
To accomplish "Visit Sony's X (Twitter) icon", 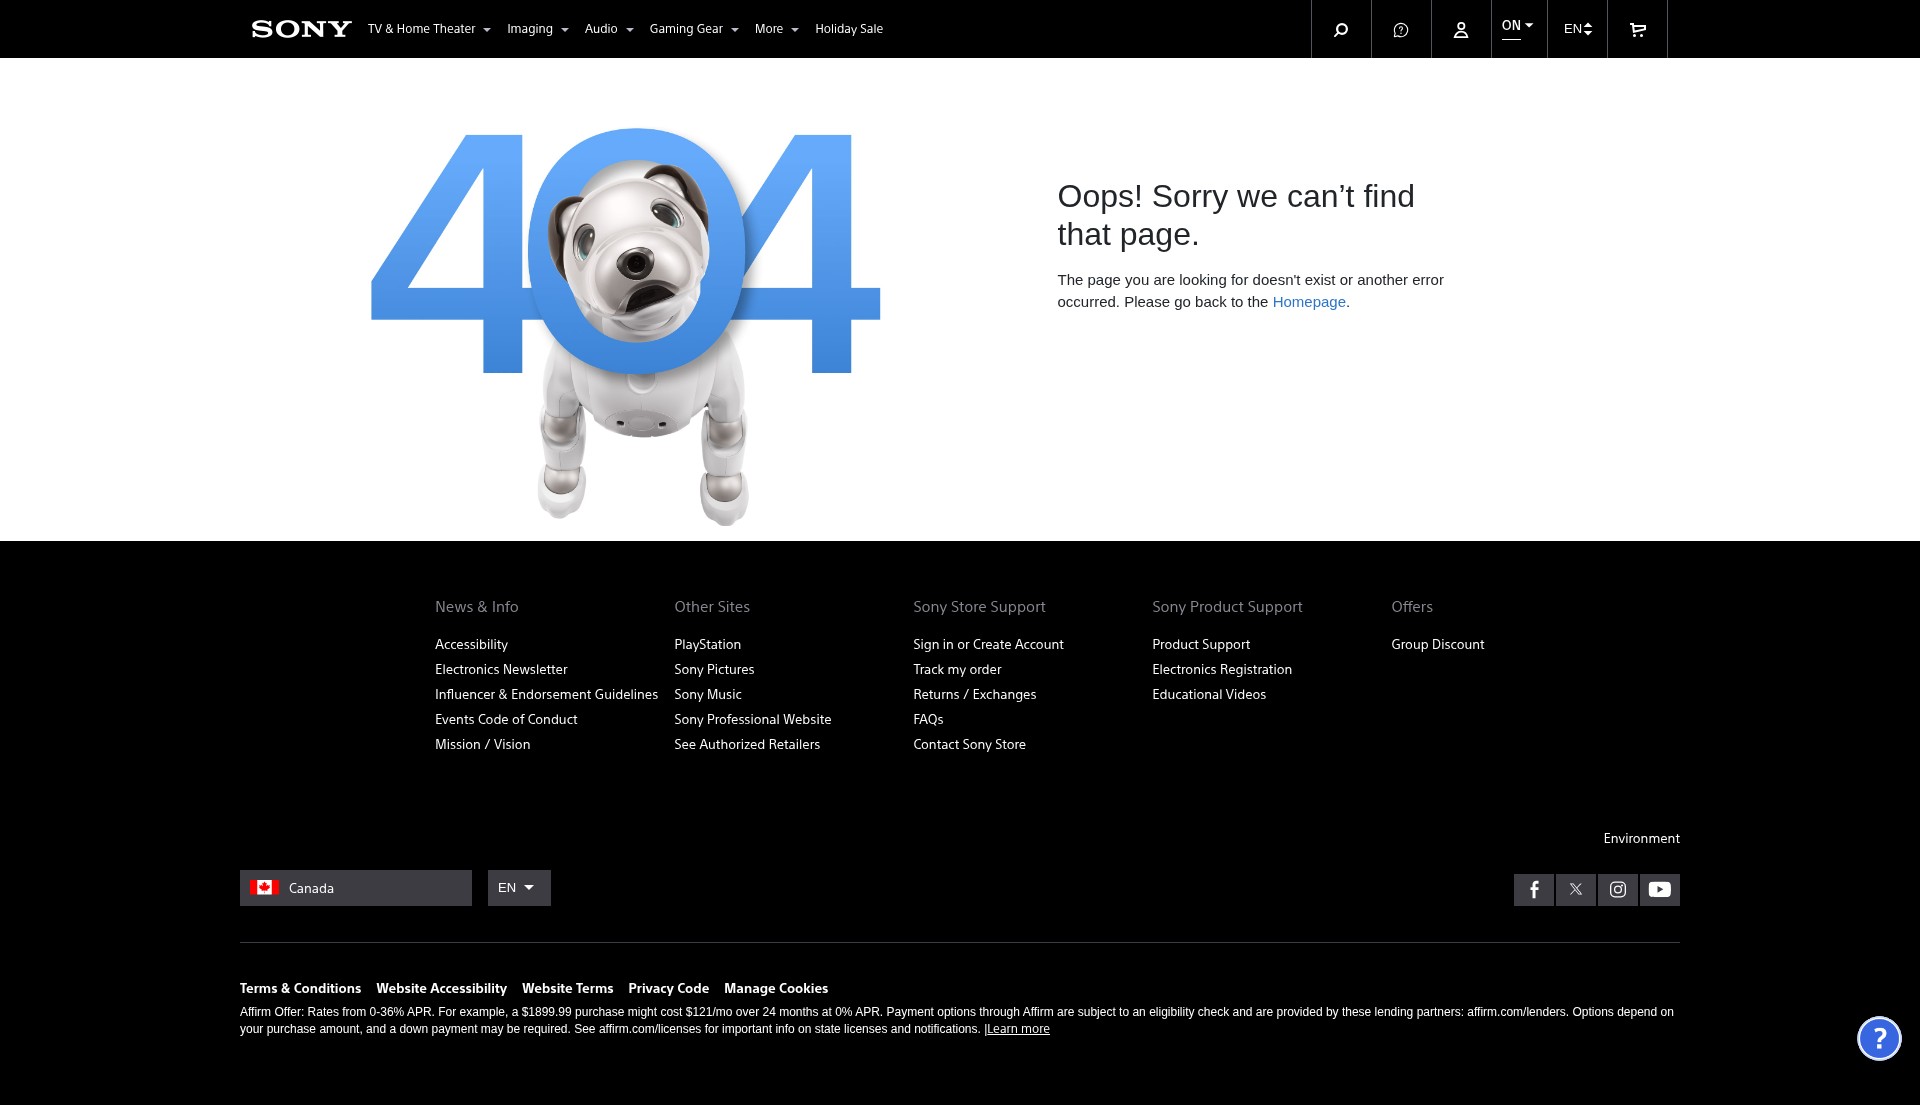I will tap(1576, 889).
